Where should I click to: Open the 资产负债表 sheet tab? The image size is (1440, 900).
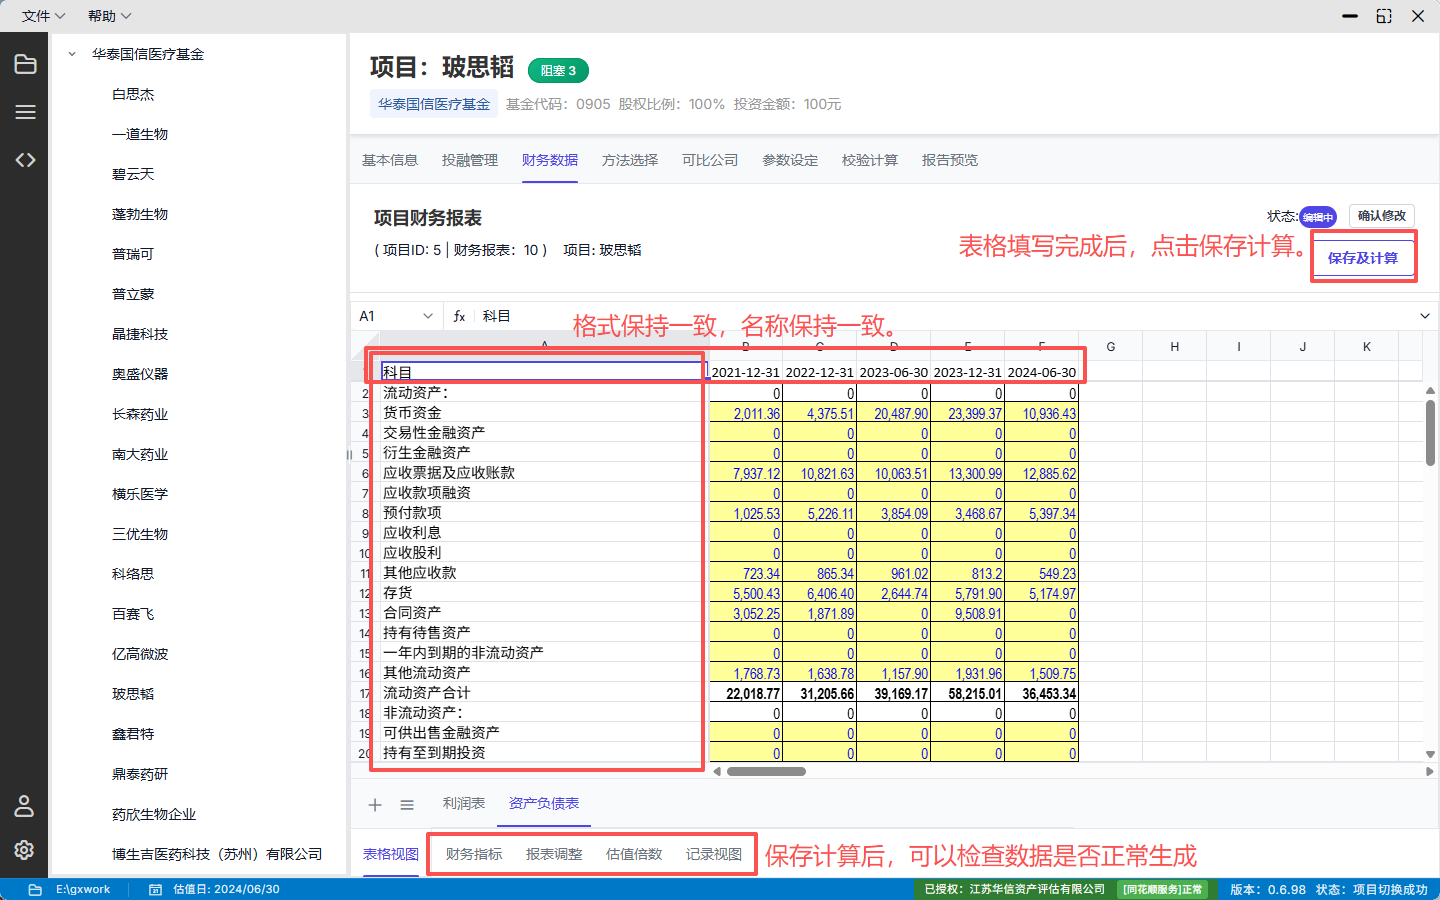click(x=544, y=804)
